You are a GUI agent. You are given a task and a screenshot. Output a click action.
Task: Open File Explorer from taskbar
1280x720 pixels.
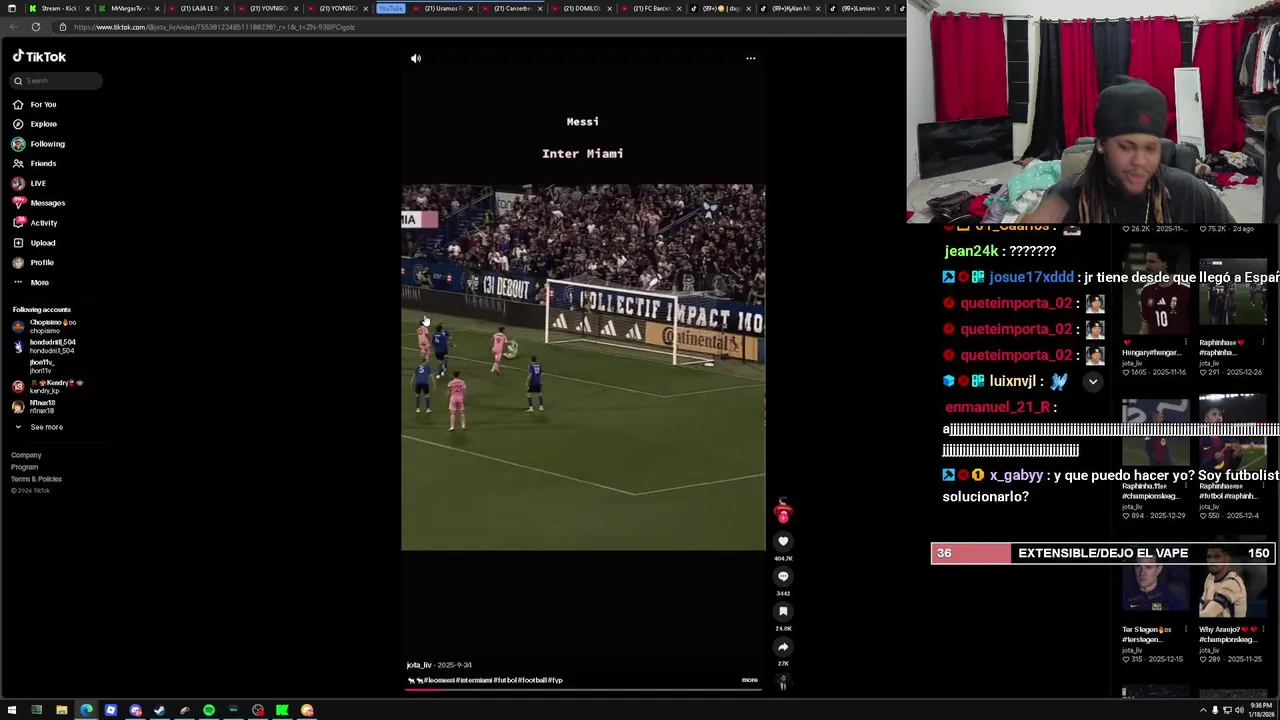(61, 710)
